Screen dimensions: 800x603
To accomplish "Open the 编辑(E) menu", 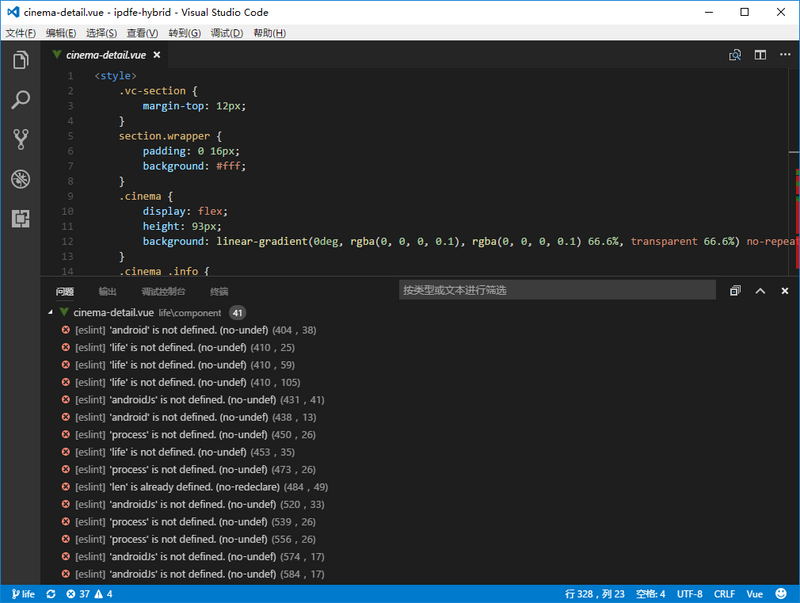I will pyautogui.click(x=61, y=33).
